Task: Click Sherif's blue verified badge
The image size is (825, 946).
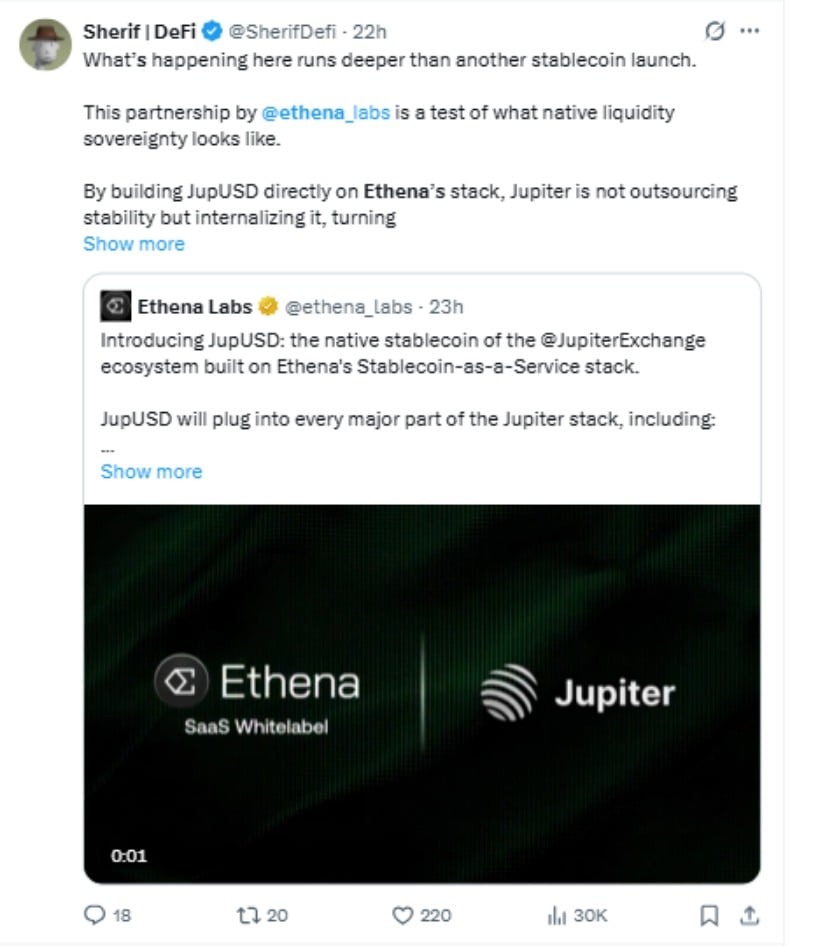Action: pyautogui.click(x=212, y=32)
